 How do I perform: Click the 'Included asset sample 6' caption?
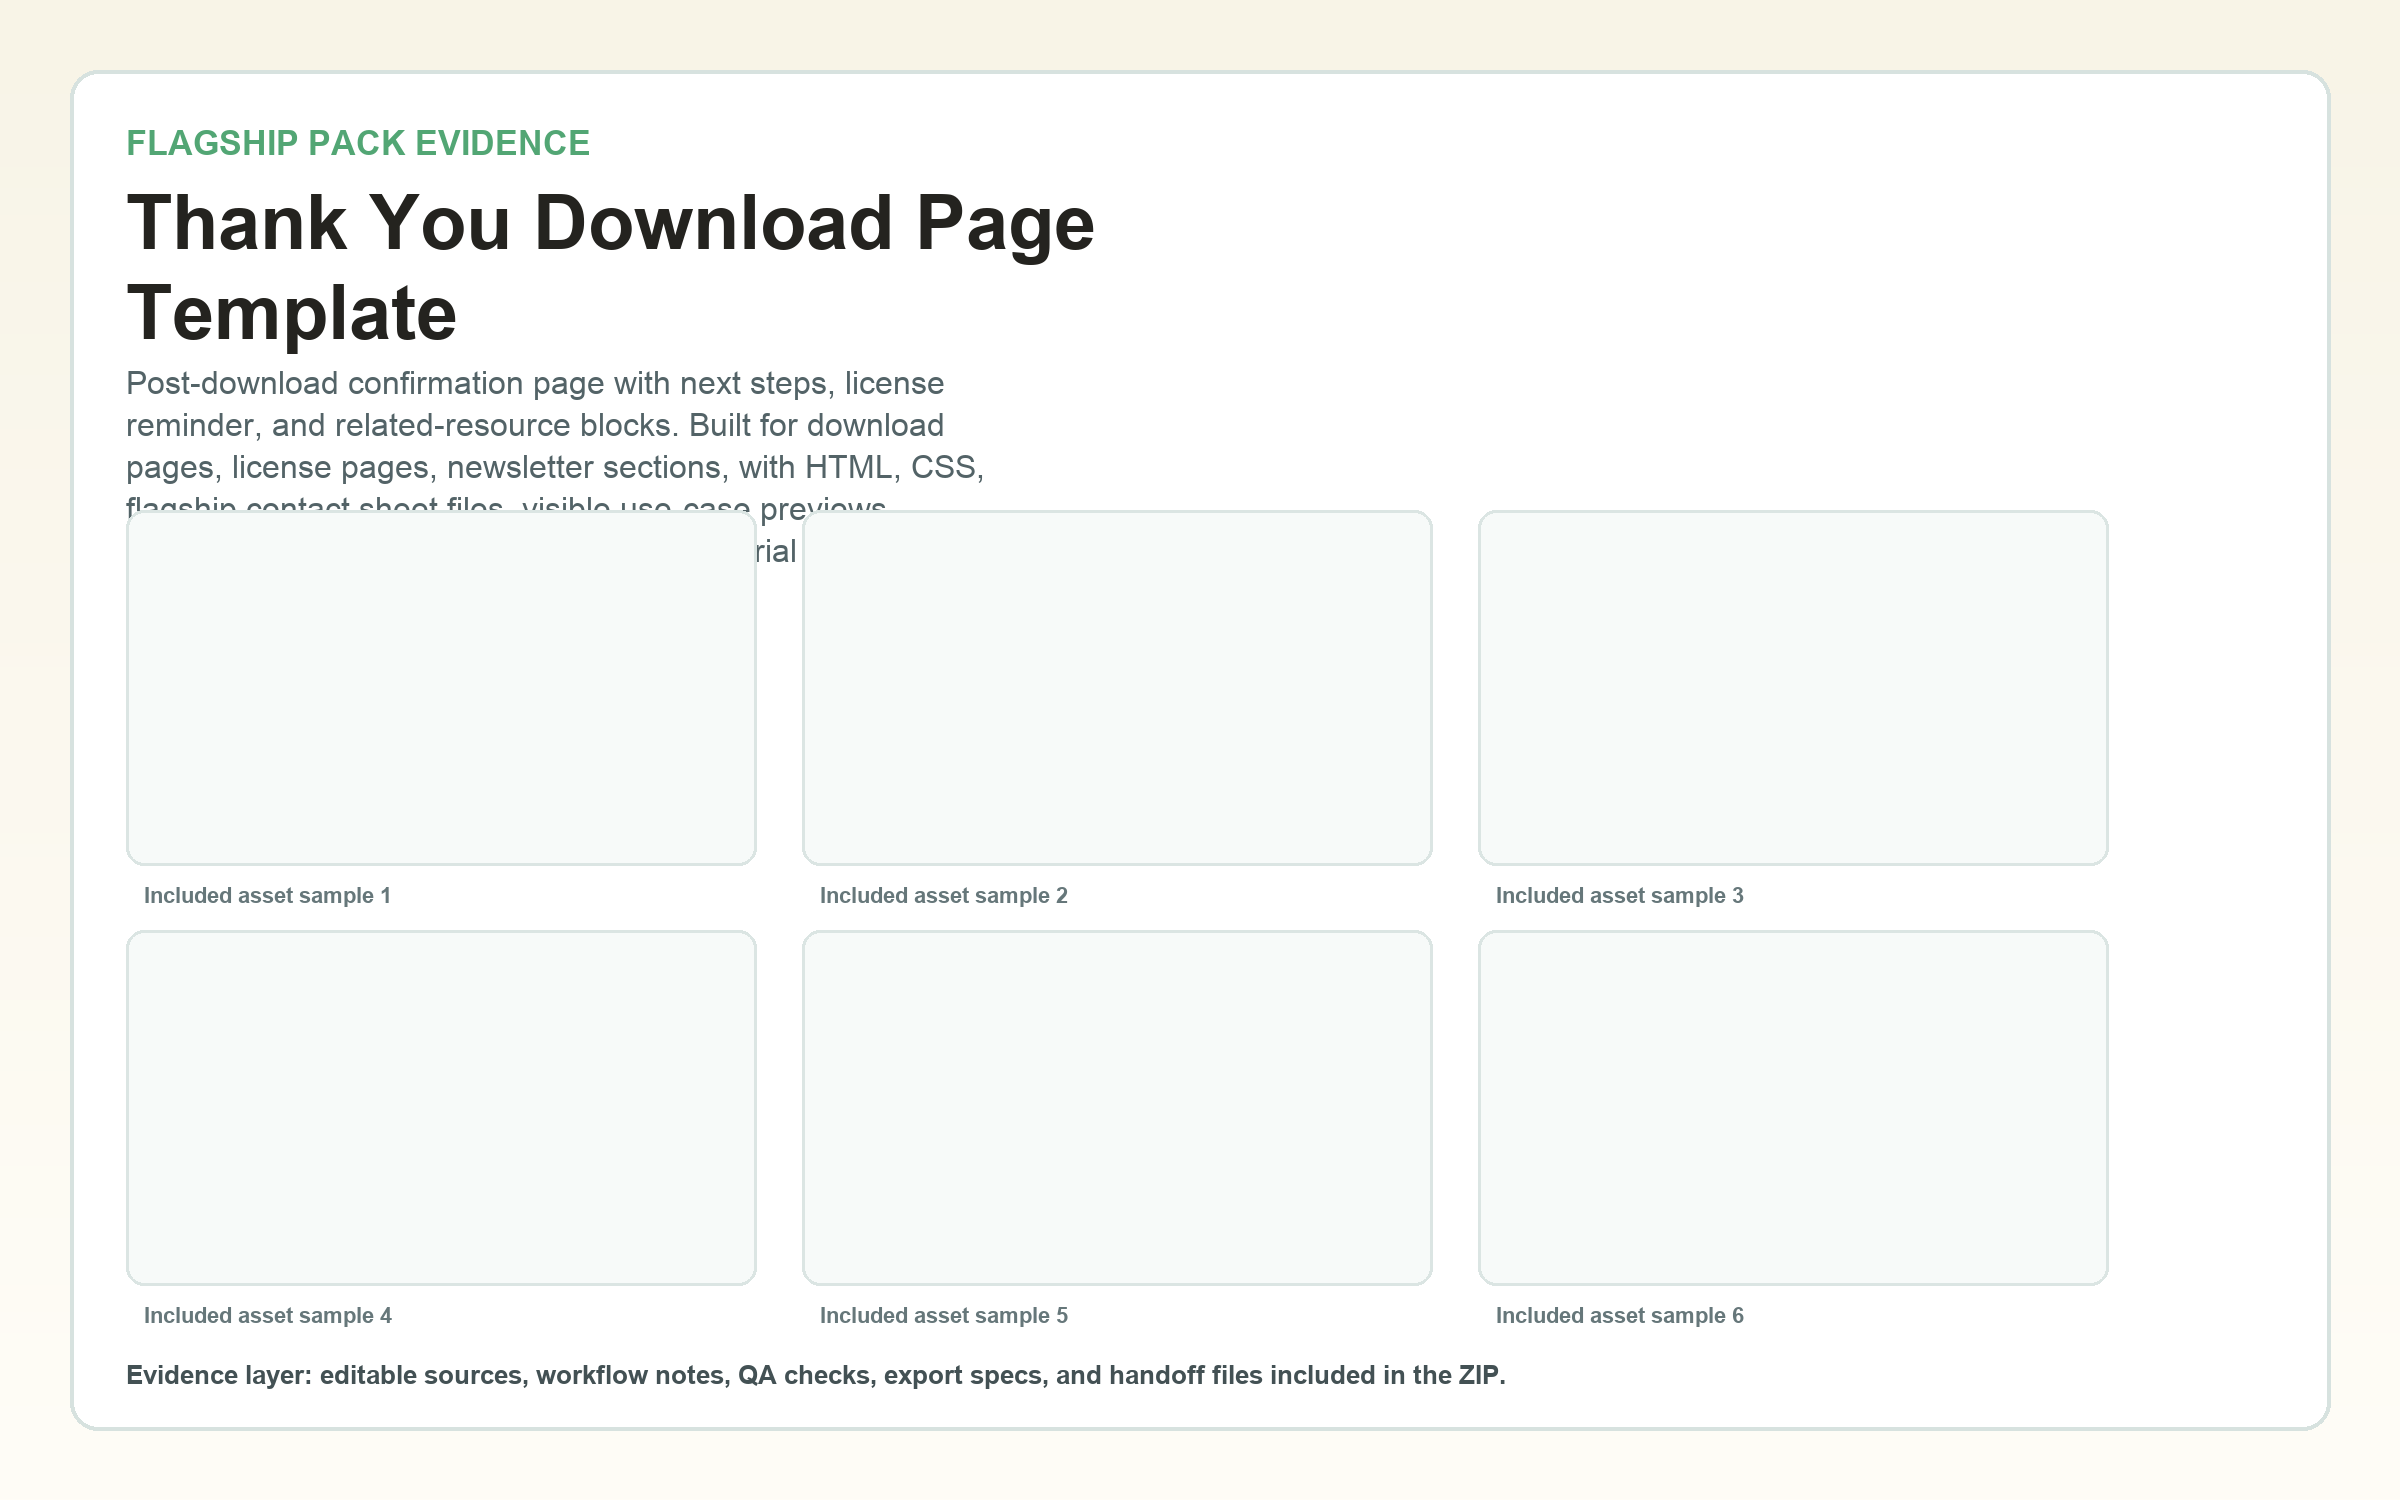[1620, 1316]
